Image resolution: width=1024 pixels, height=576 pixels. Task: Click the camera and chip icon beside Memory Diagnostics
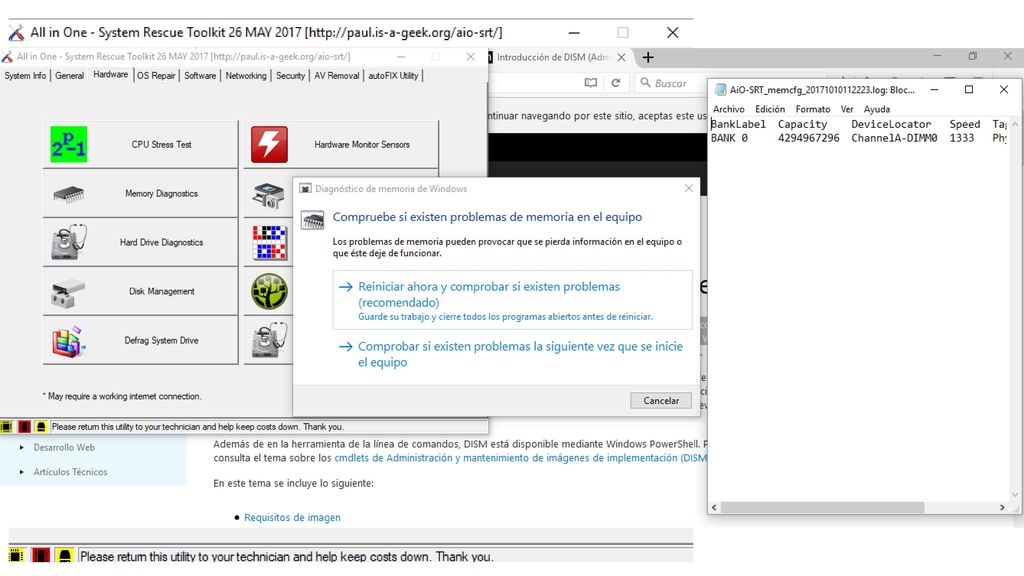pyautogui.click(x=269, y=195)
